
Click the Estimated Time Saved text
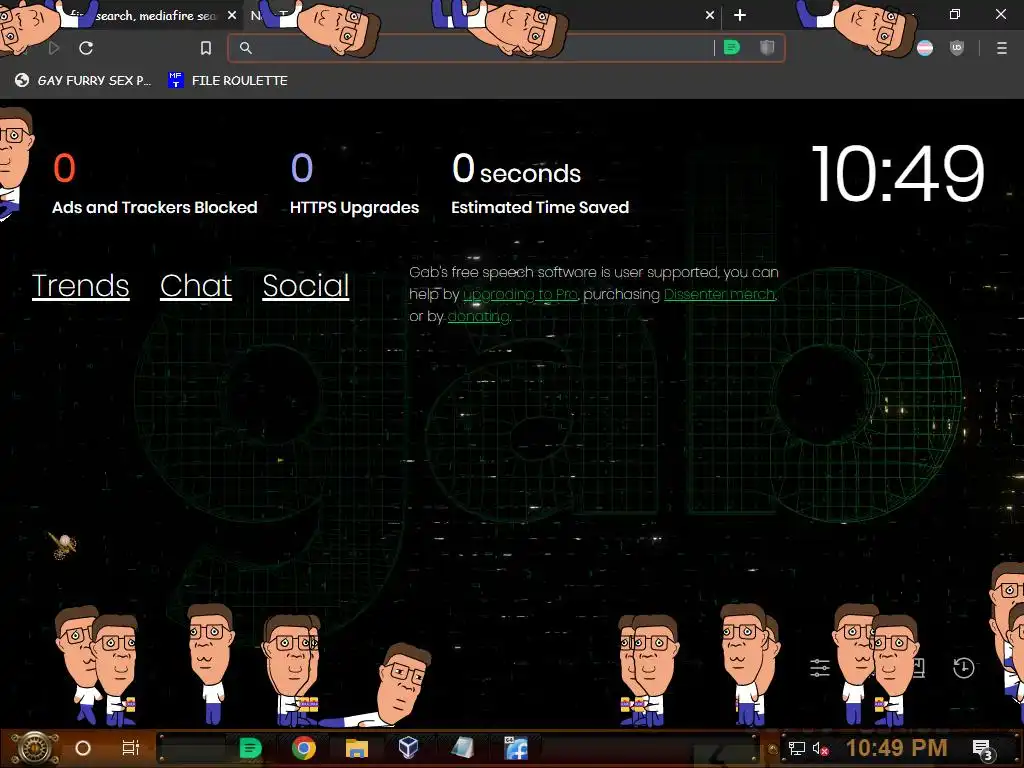tap(539, 208)
